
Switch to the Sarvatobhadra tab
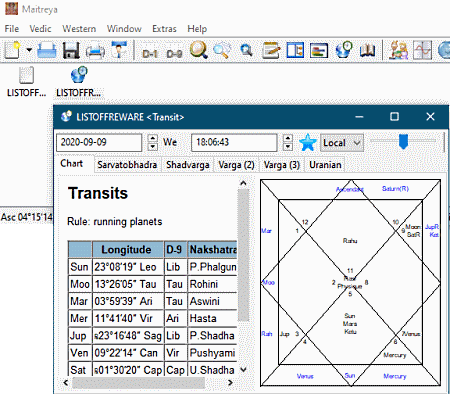click(127, 165)
